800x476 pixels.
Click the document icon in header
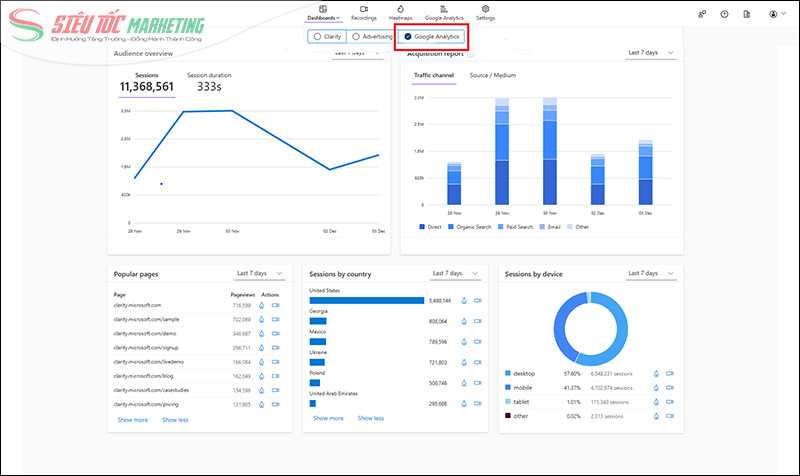(747, 14)
